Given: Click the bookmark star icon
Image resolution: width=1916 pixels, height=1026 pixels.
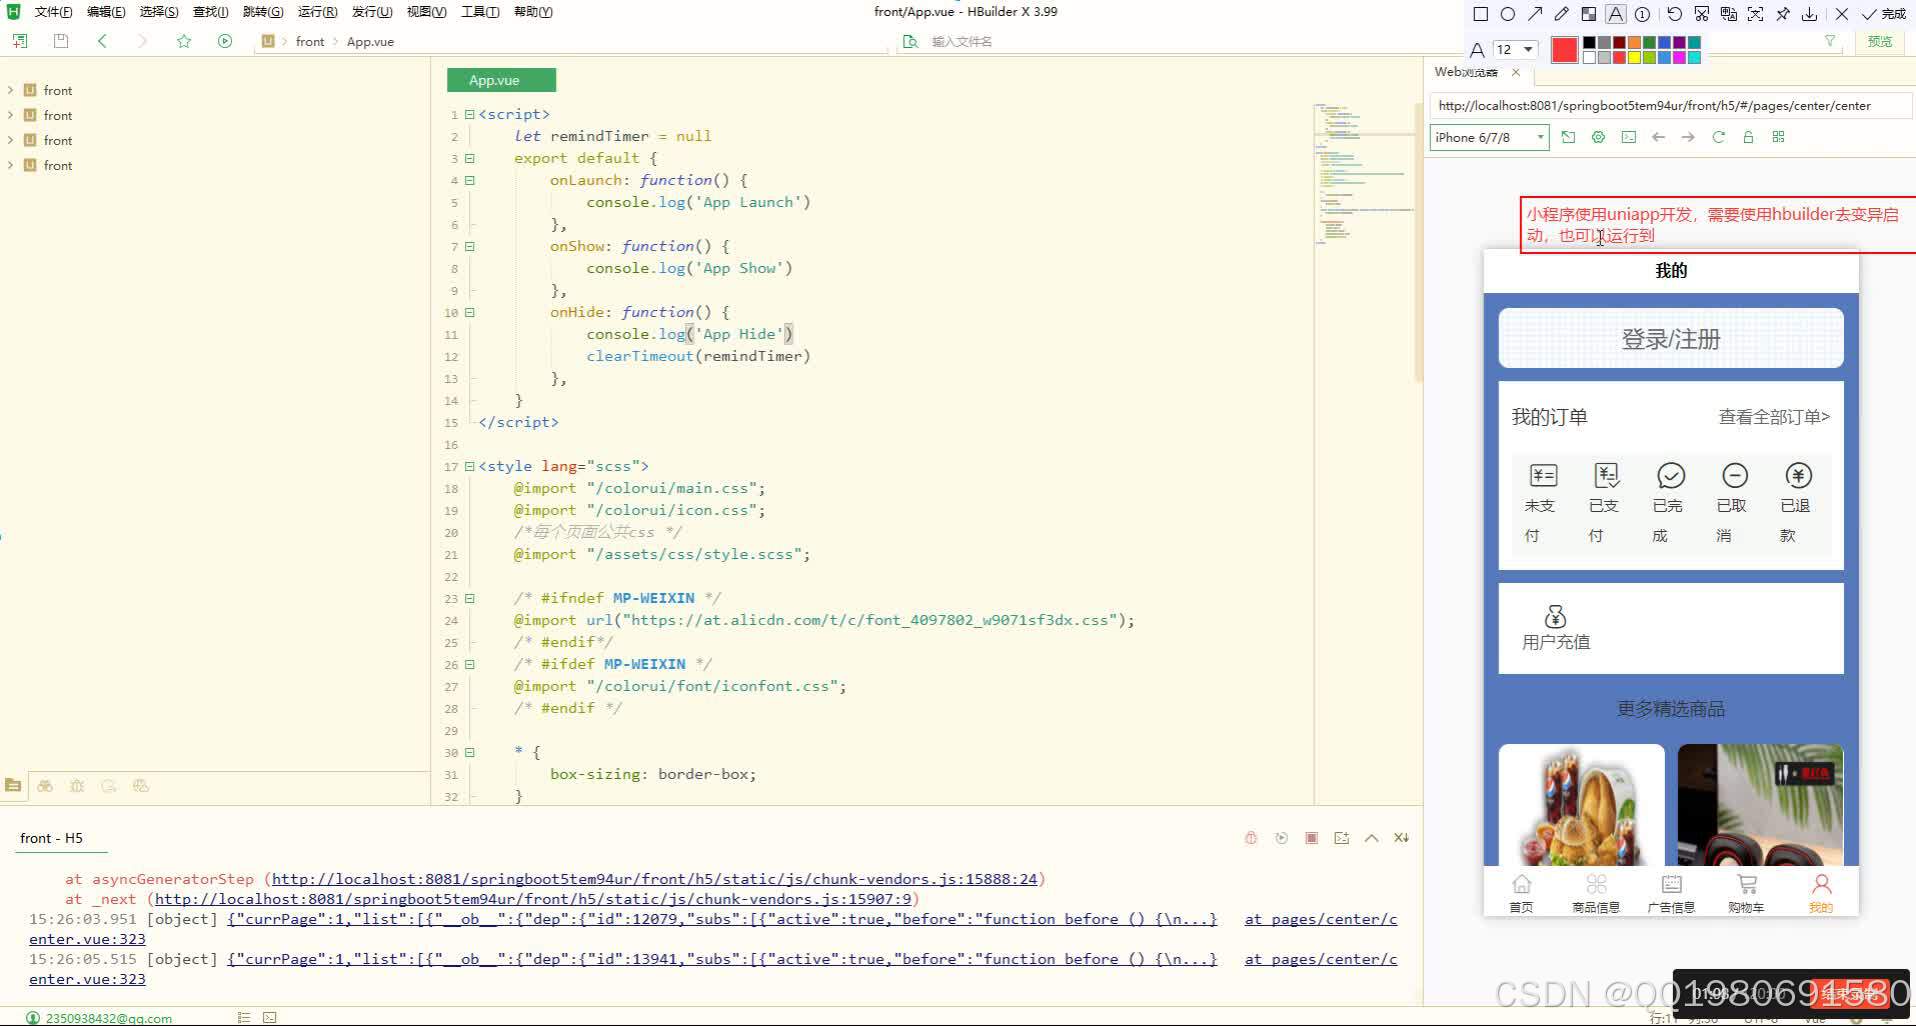Looking at the screenshot, I should click(x=184, y=41).
